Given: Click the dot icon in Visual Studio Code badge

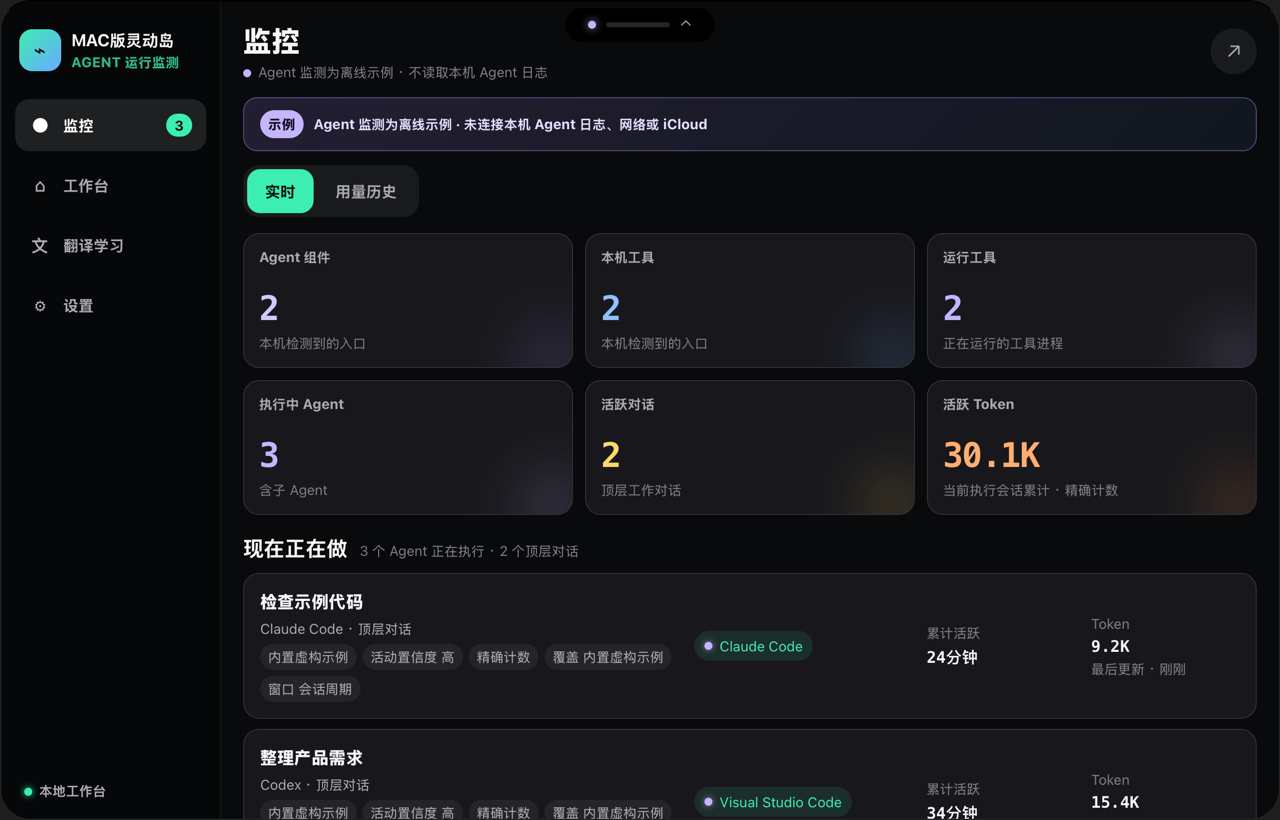Looking at the screenshot, I should 708,802.
